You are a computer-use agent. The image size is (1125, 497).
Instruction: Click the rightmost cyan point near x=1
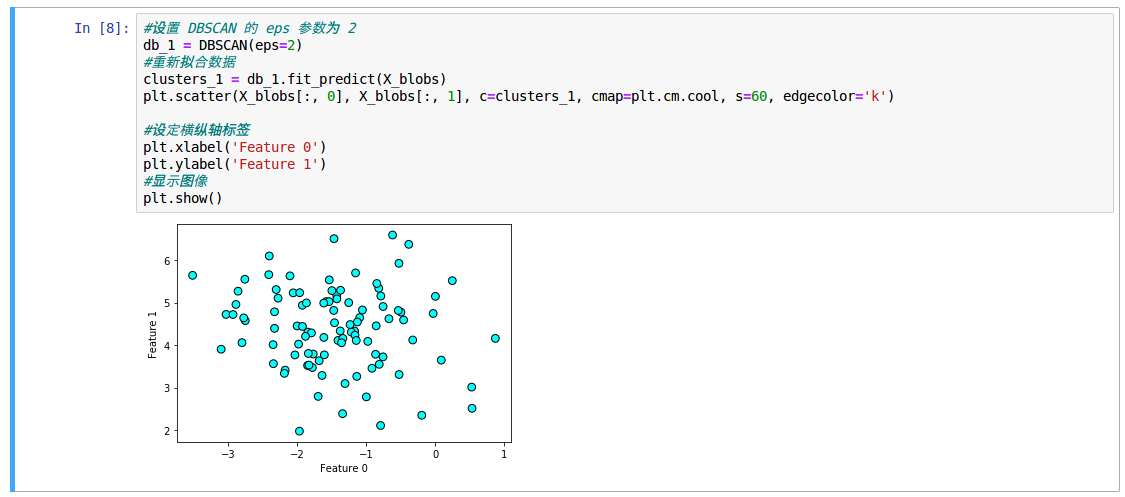point(495,338)
